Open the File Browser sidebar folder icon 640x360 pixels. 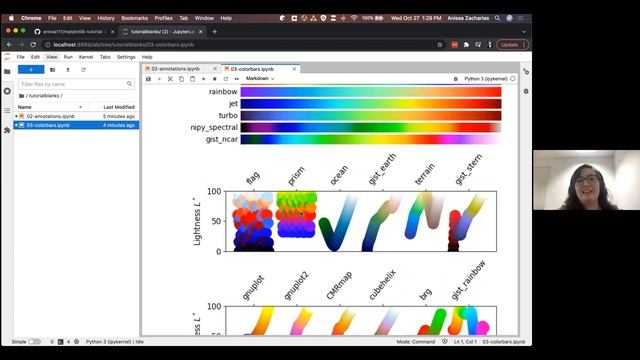7,71
